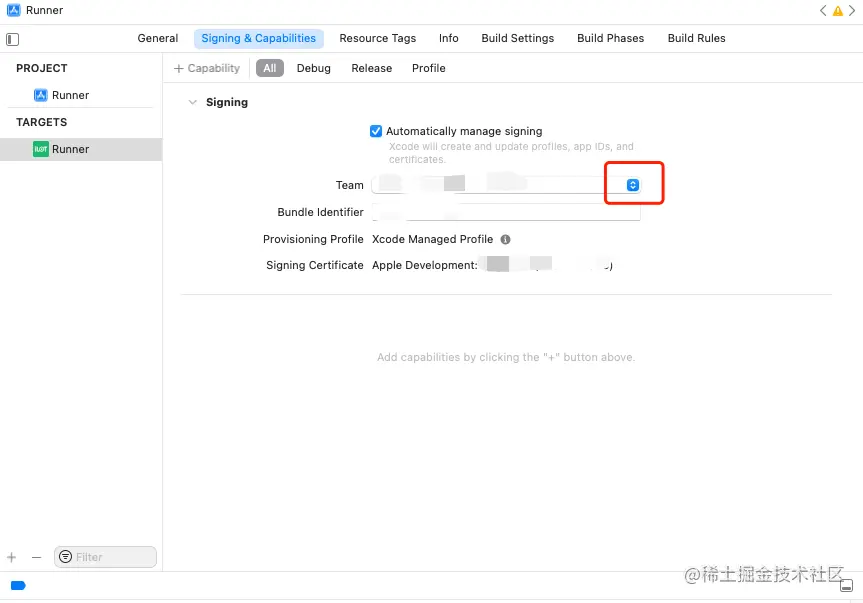Toggle the debug area icon at bottom right

pos(846,585)
